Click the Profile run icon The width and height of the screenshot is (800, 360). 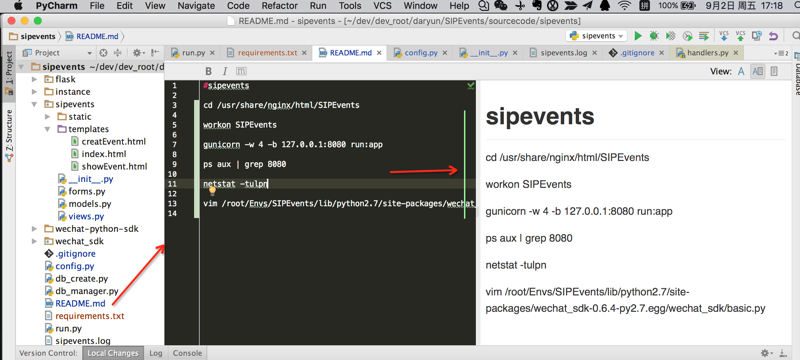pyautogui.click(x=688, y=36)
